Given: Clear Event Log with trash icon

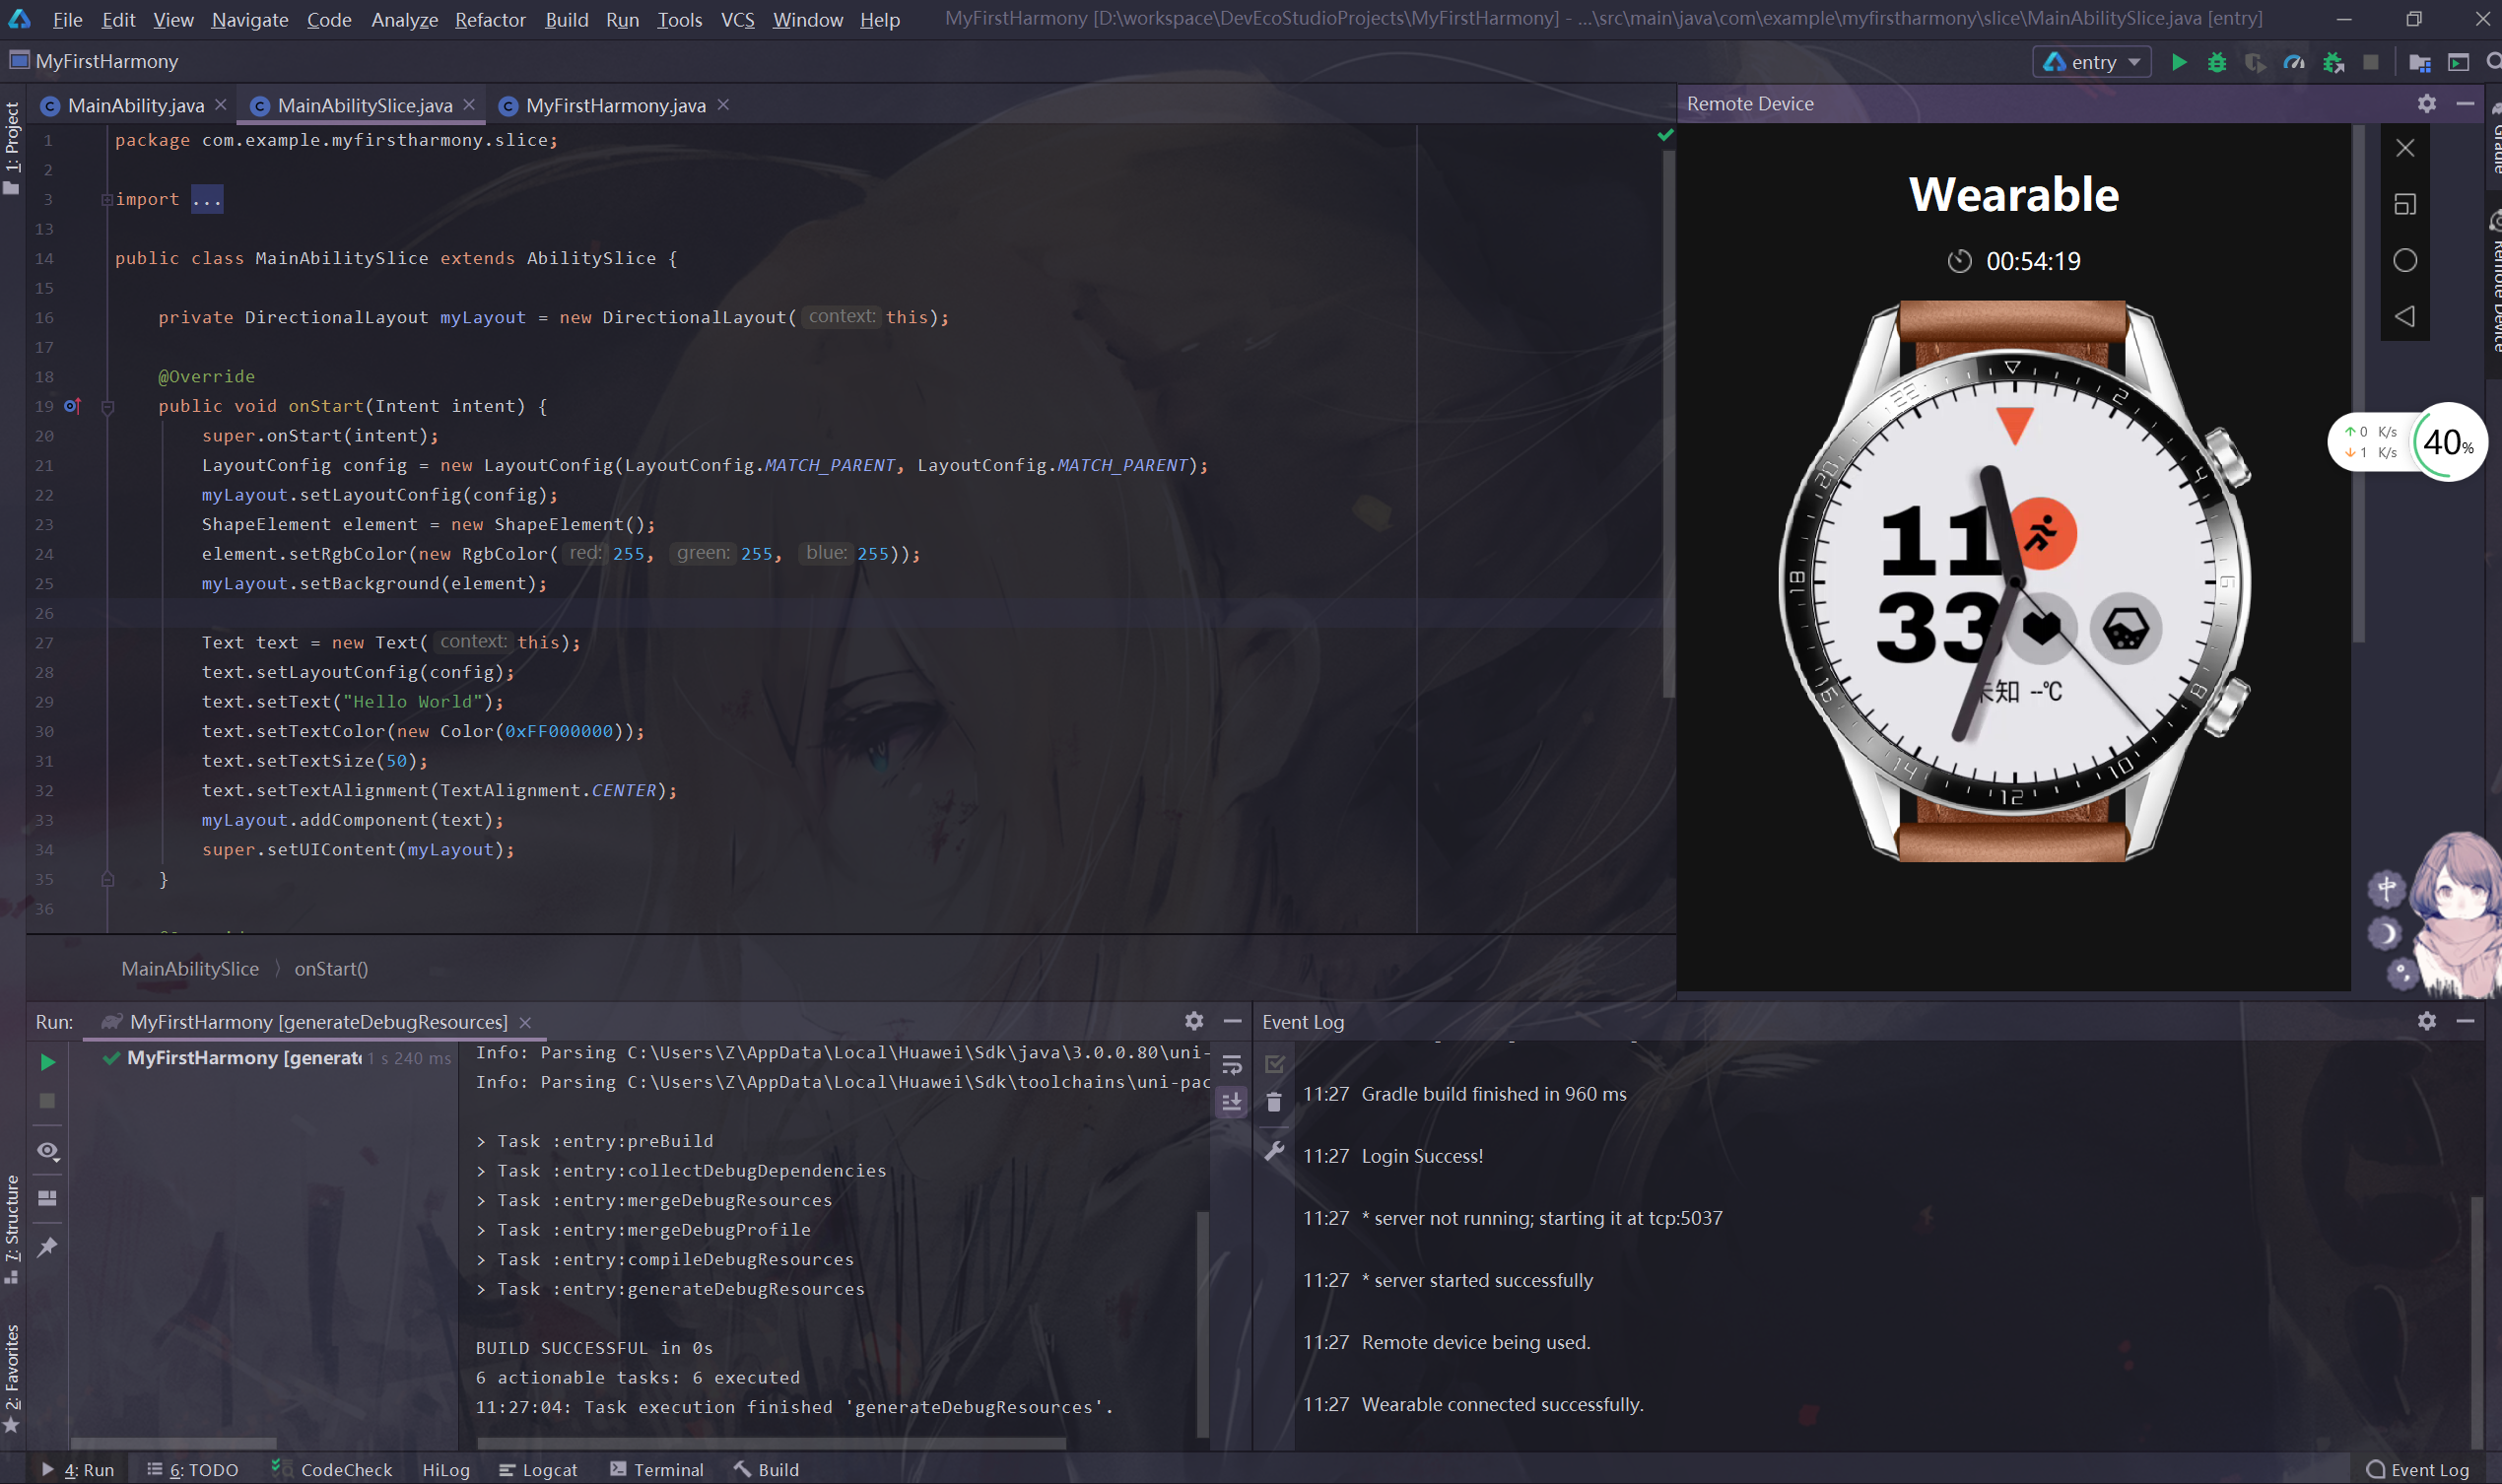Looking at the screenshot, I should [x=1274, y=1102].
